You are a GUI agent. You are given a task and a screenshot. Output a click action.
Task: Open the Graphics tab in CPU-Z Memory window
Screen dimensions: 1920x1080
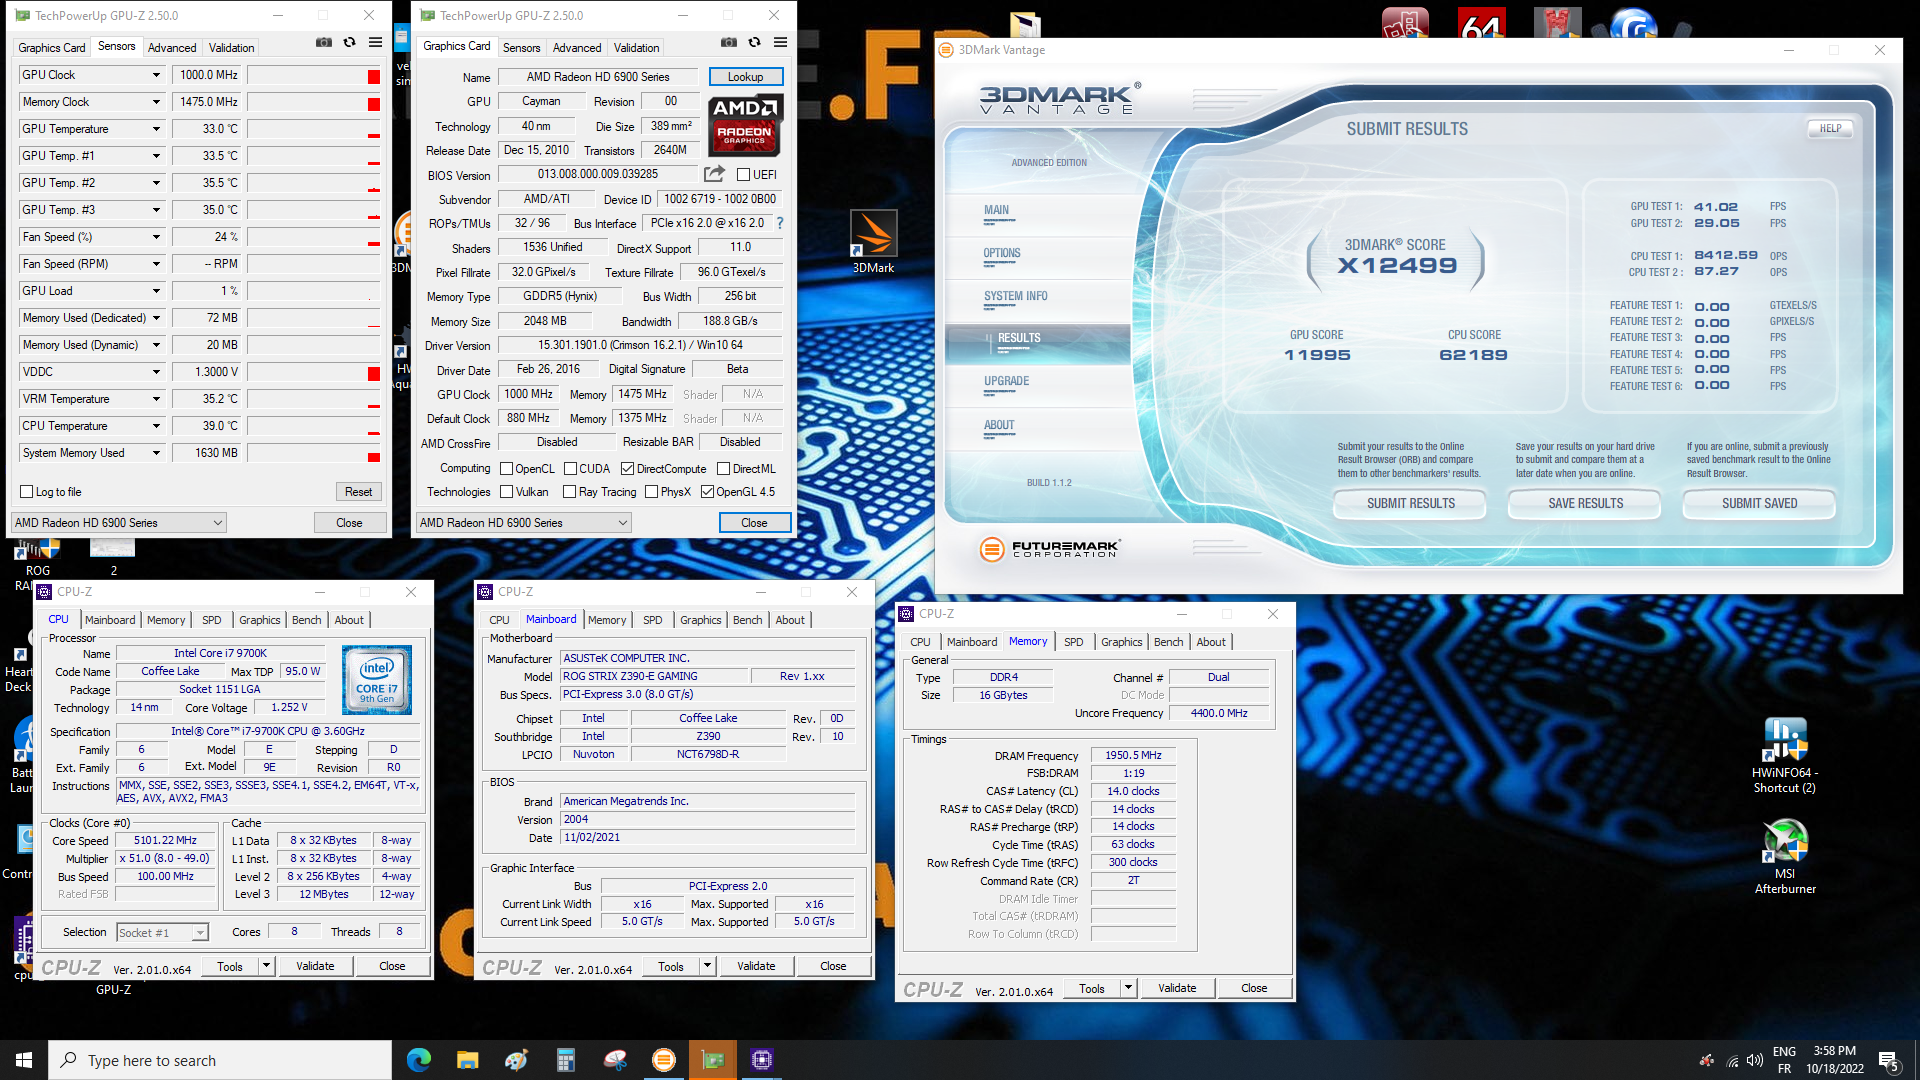(1121, 642)
